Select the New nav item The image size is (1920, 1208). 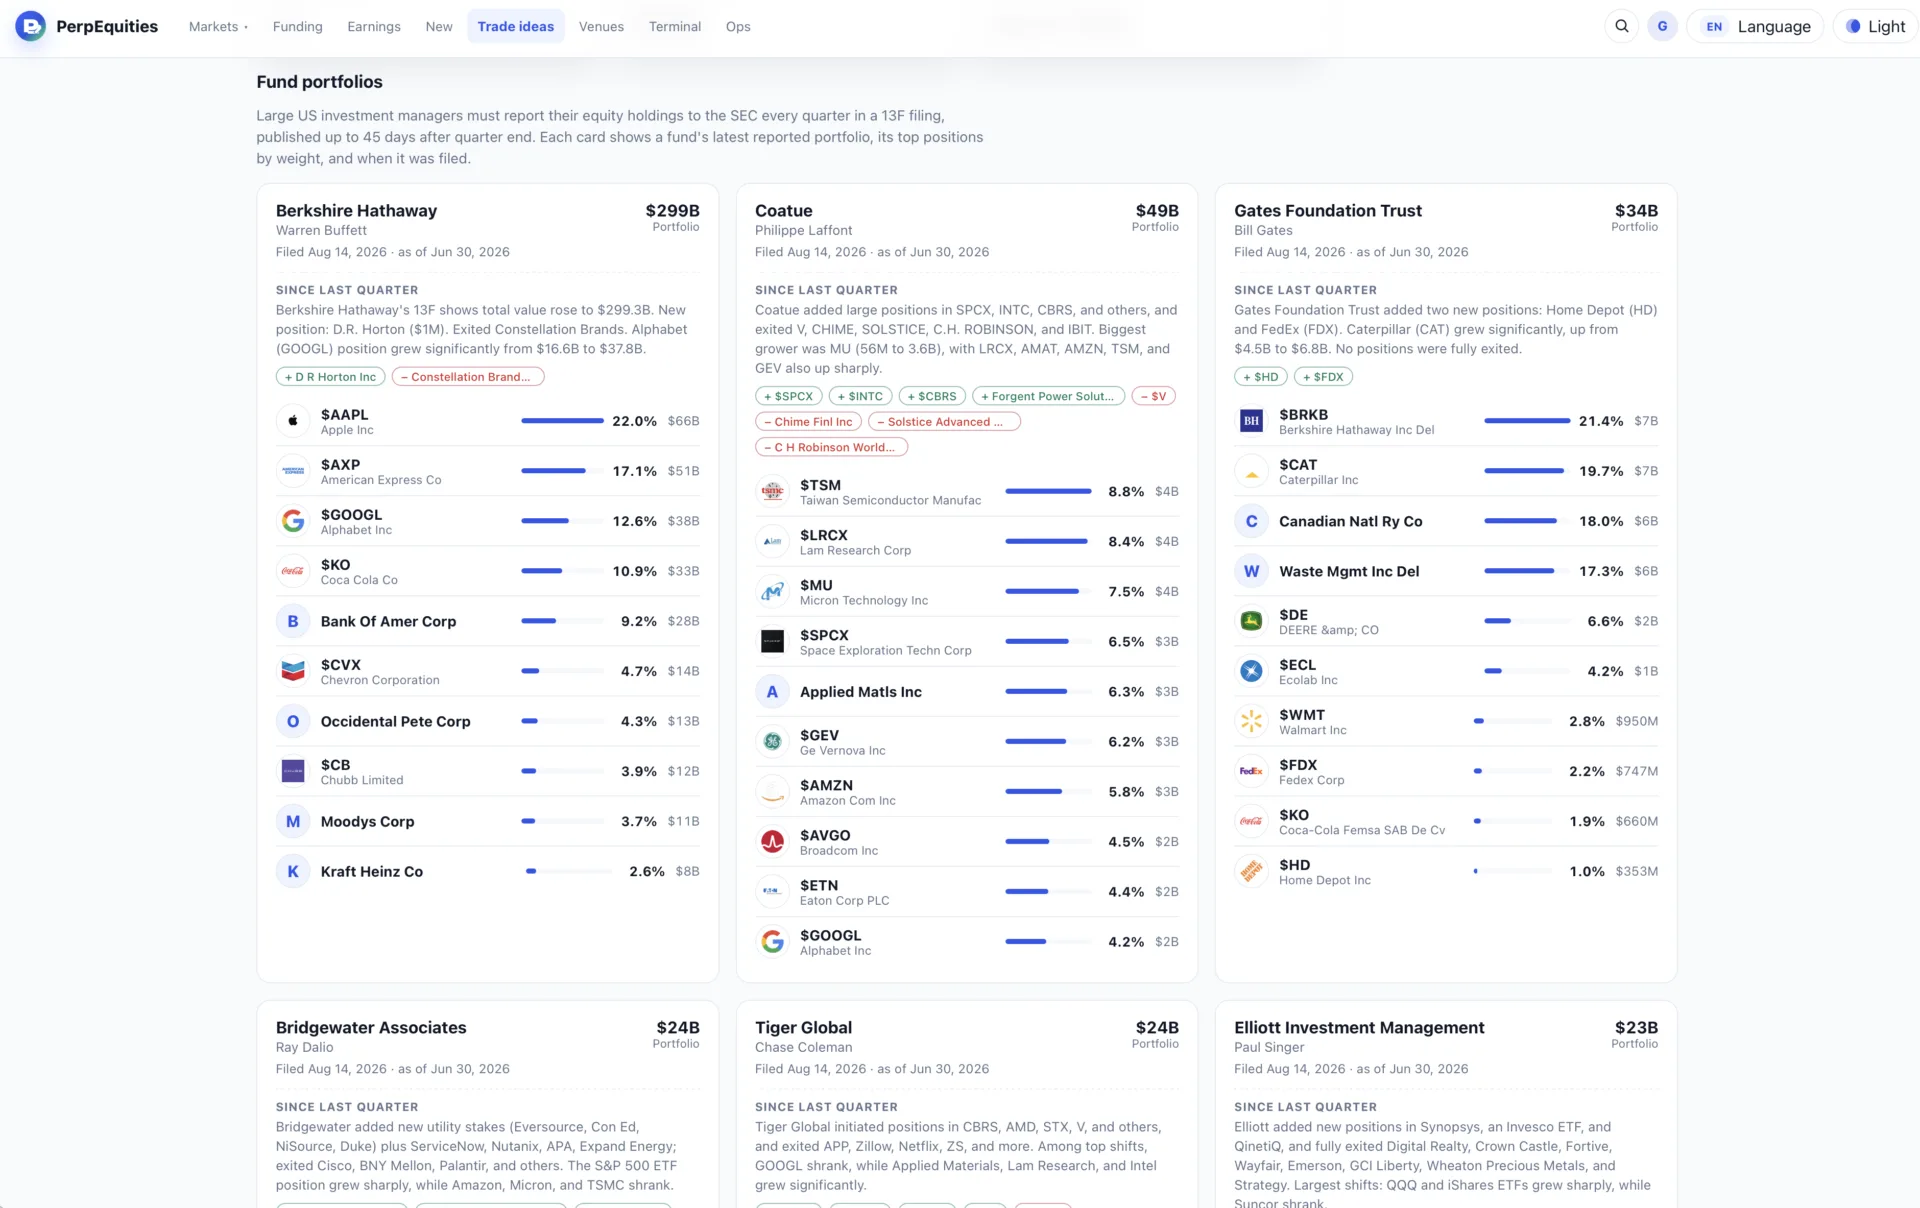439,26
